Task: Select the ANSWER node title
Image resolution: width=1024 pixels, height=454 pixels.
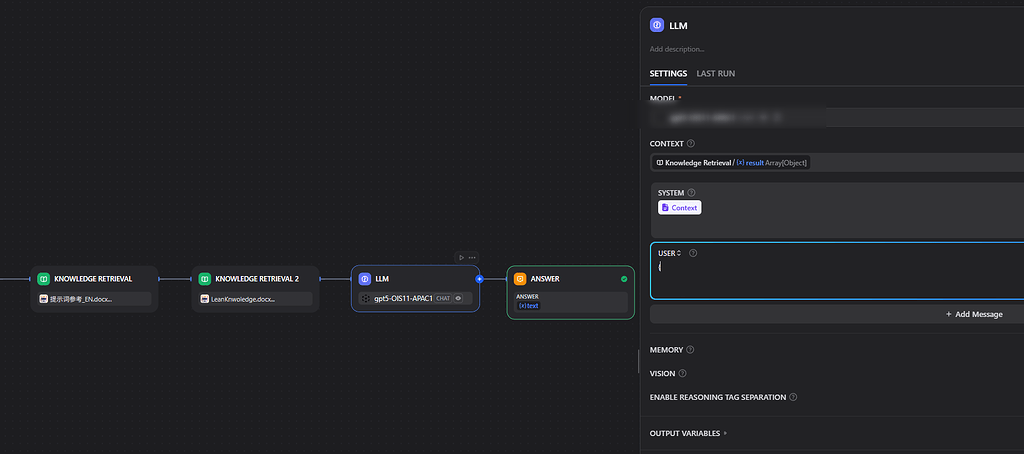Action: [545, 279]
